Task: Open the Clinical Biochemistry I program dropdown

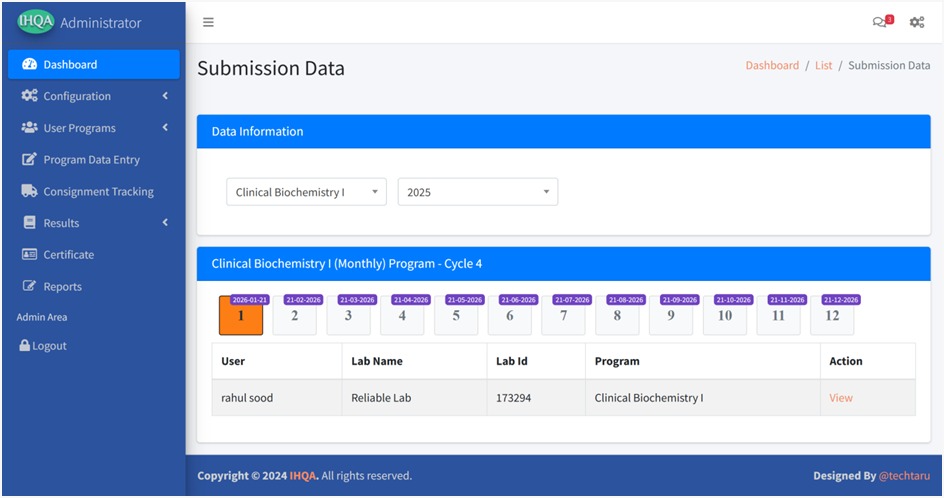Action: click(x=306, y=192)
